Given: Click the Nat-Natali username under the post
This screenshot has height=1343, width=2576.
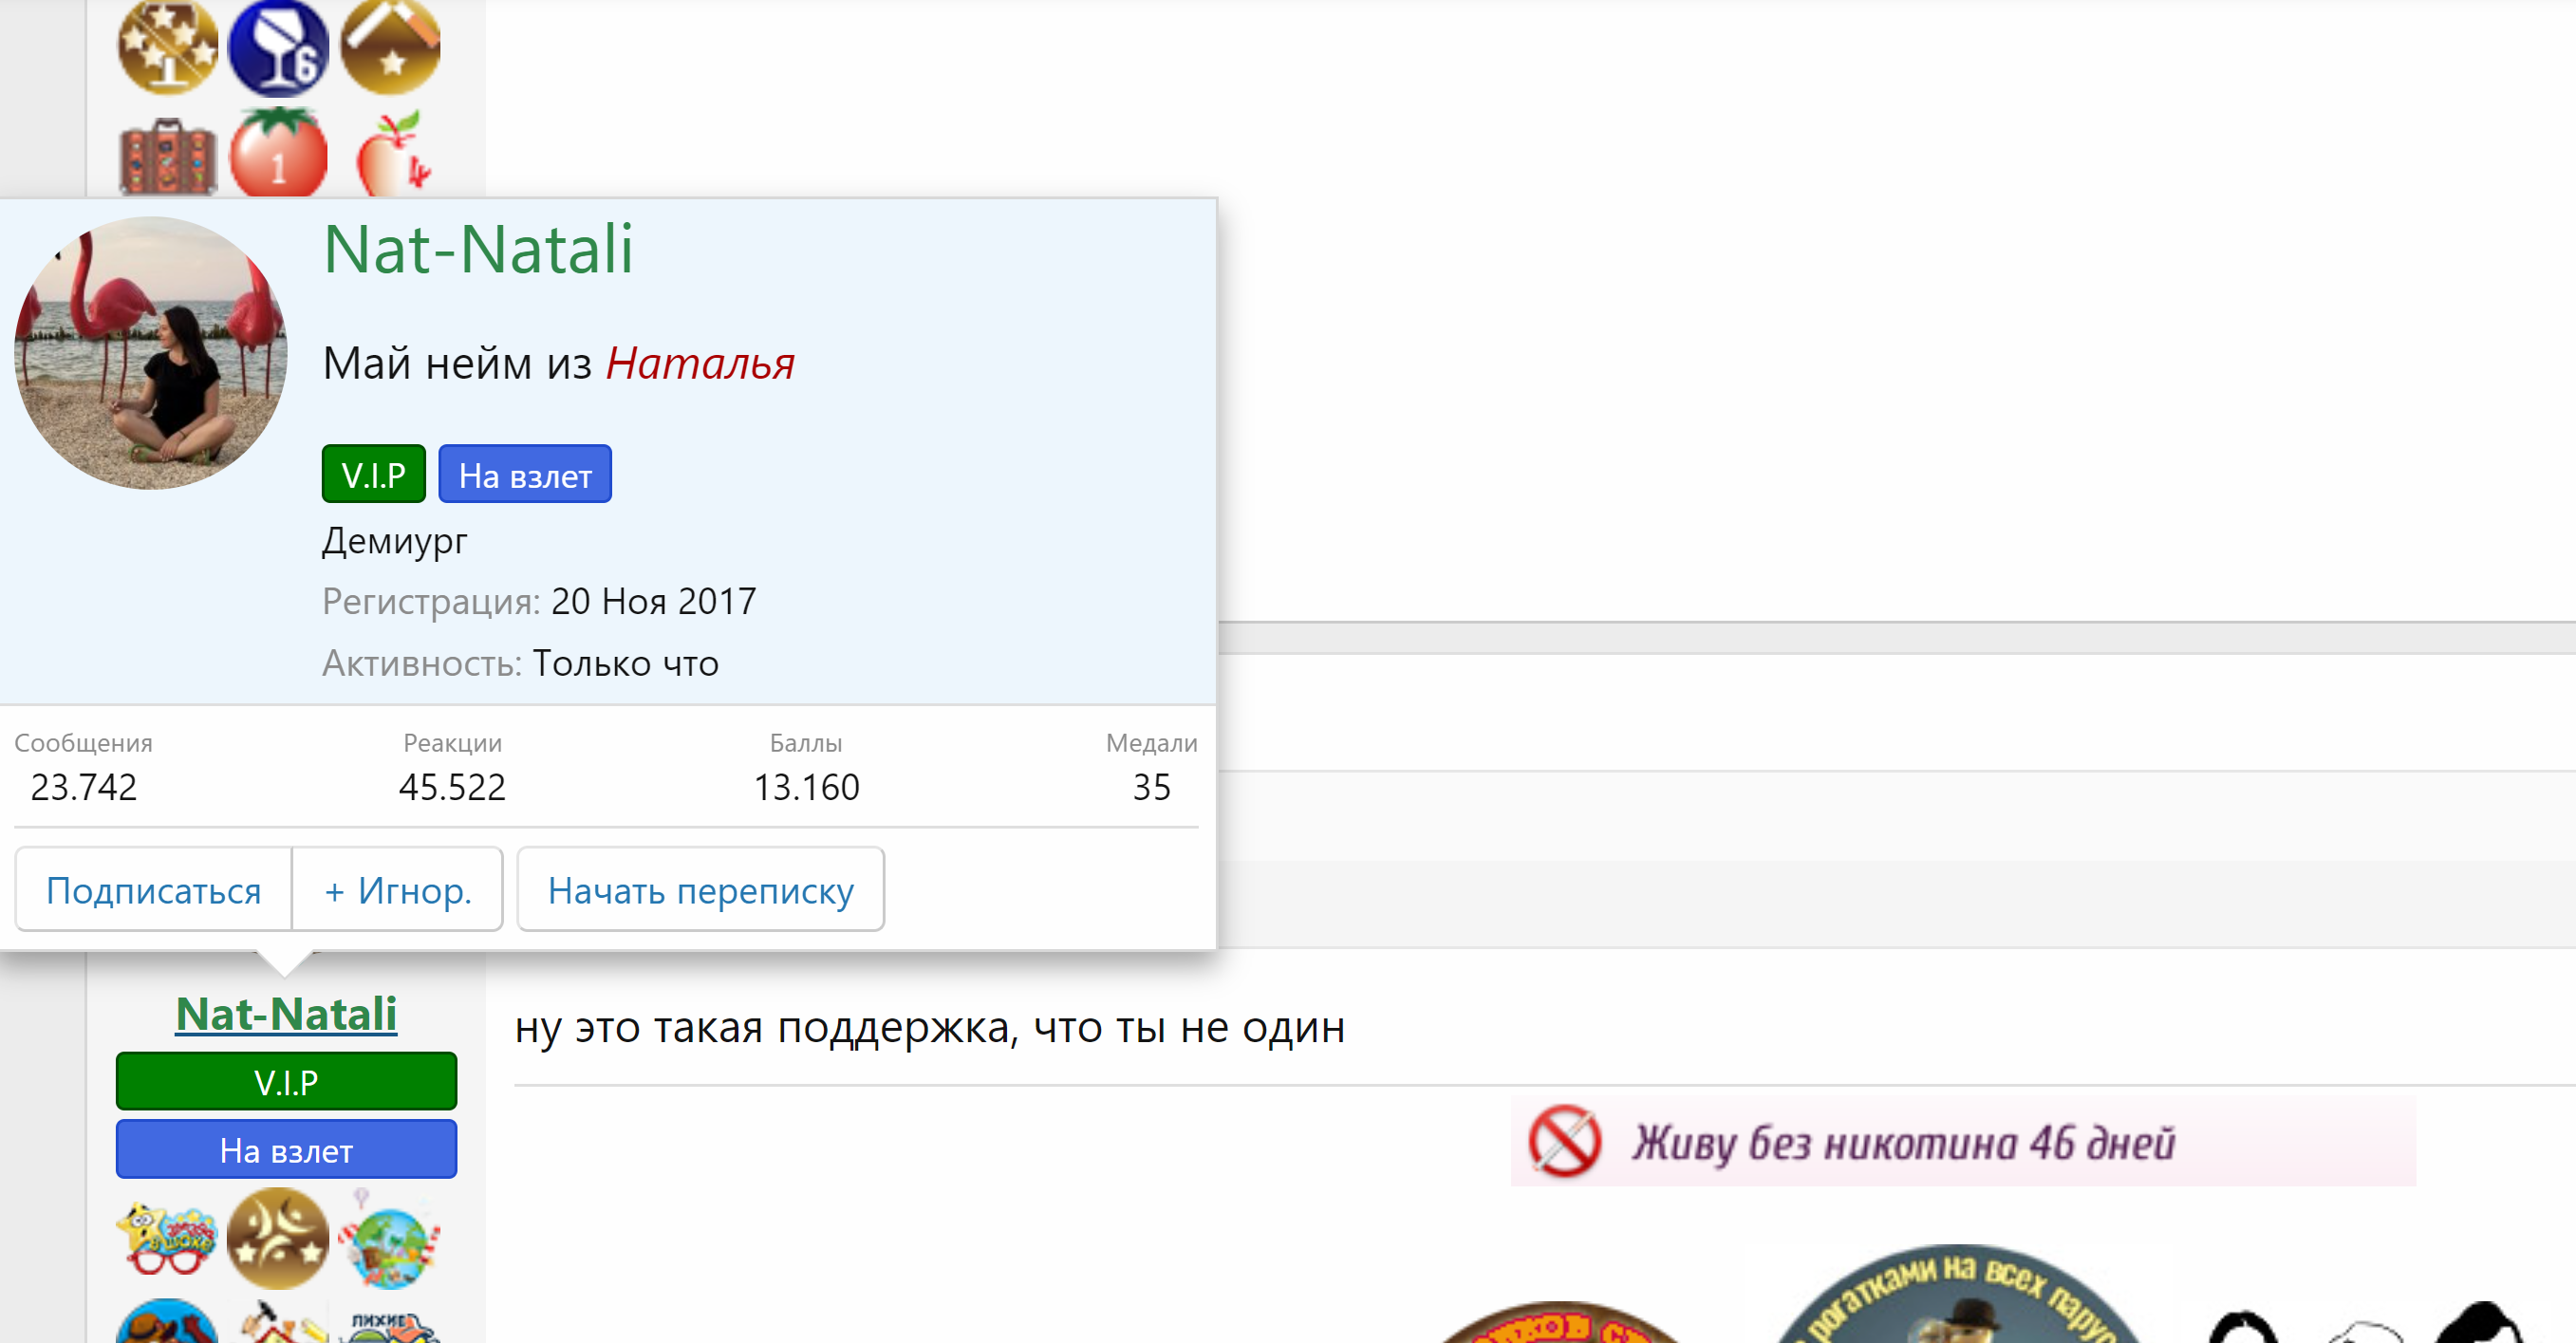Looking at the screenshot, I should point(285,1014).
